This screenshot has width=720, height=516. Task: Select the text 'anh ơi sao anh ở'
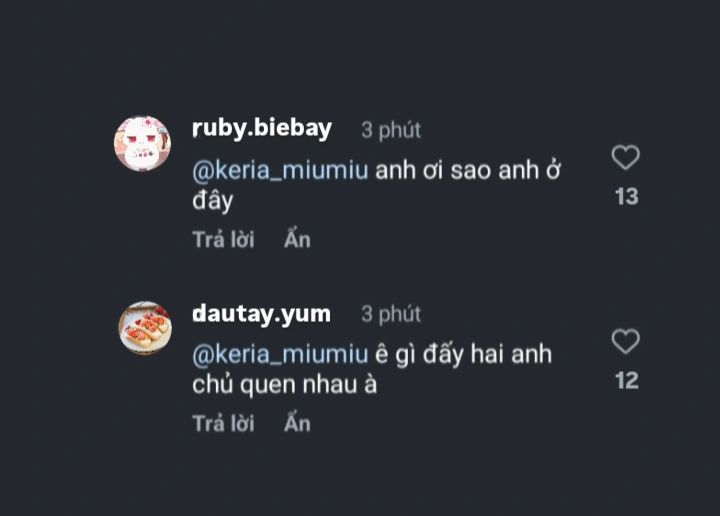468,170
